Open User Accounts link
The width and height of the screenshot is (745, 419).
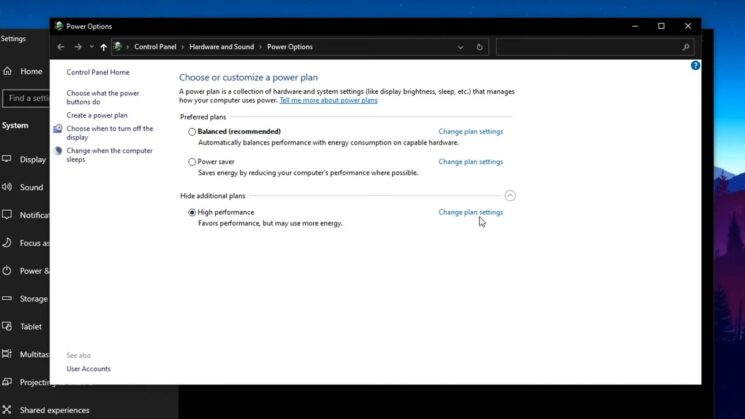pyautogui.click(x=88, y=369)
